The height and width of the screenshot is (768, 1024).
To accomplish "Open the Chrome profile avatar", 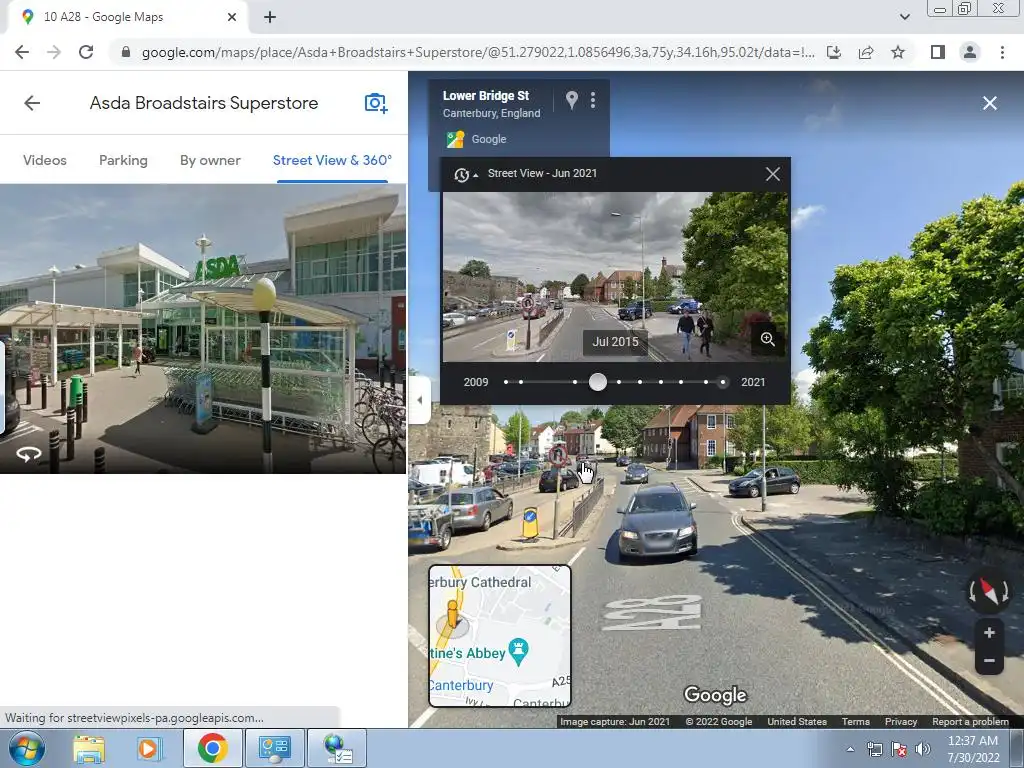I will click(970, 52).
